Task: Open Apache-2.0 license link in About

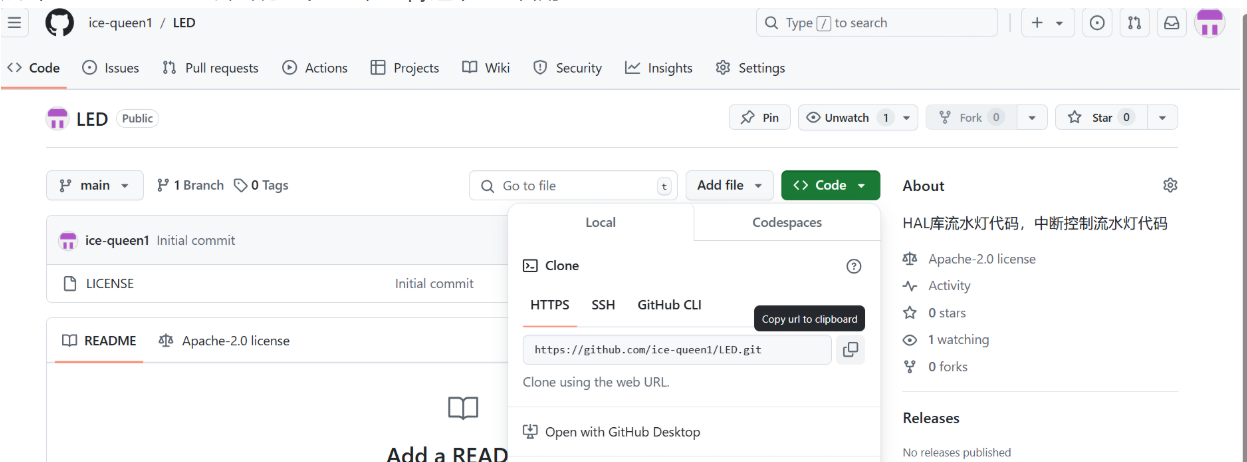Action: click(982, 259)
